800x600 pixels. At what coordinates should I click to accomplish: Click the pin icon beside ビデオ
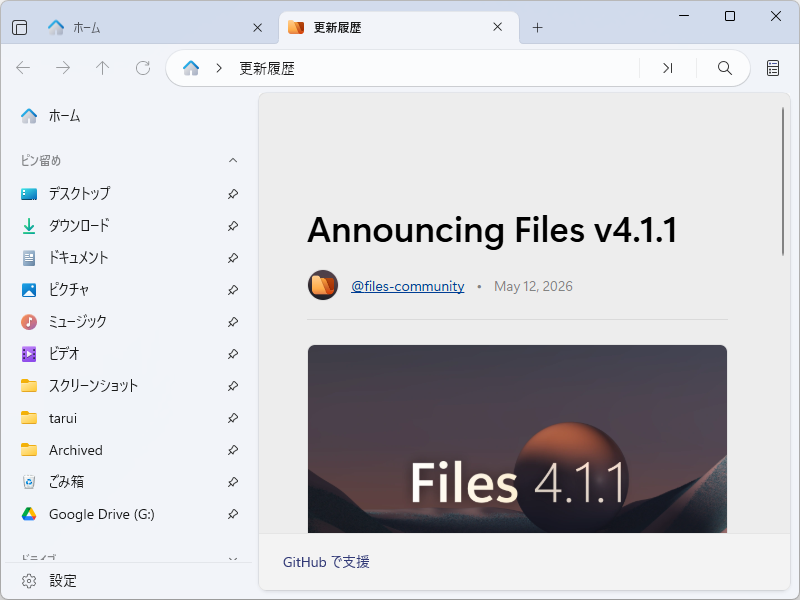(233, 354)
